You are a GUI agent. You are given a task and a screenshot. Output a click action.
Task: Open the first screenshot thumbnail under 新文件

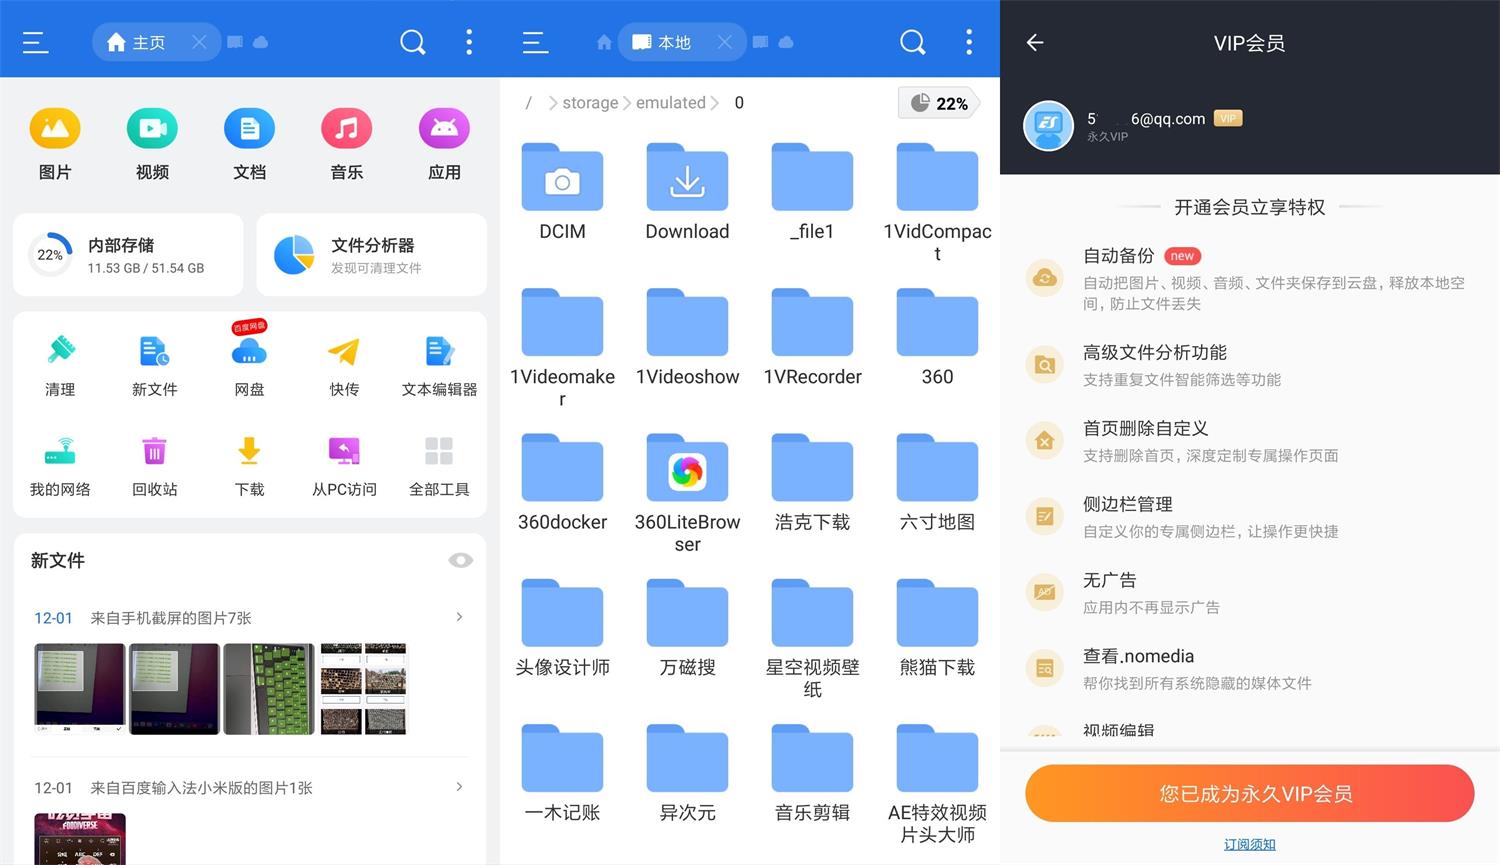coord(79,688)
